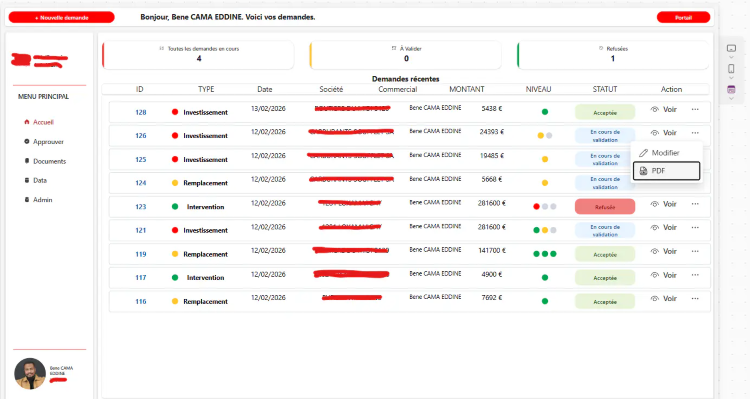Open the À Valider summary card
This screenshot has height=399, width=750.
(x=406, y=55)
